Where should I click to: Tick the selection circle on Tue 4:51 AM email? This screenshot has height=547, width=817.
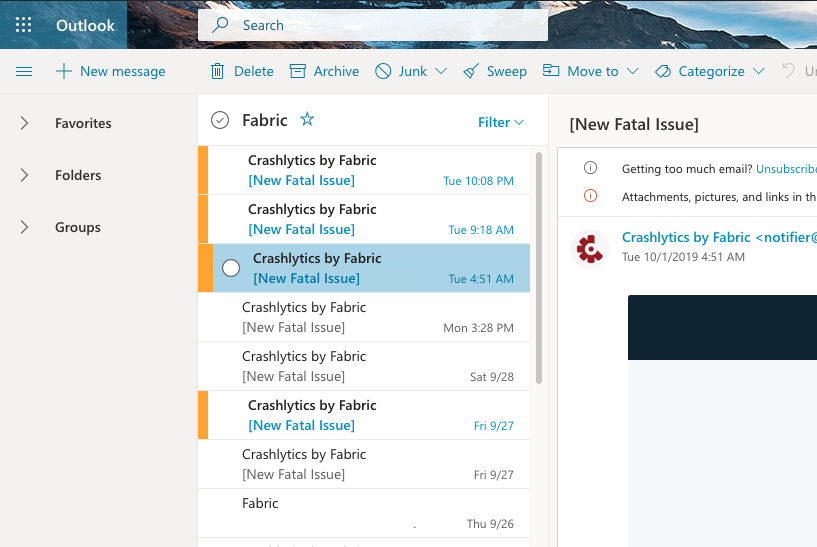point(231,268)
